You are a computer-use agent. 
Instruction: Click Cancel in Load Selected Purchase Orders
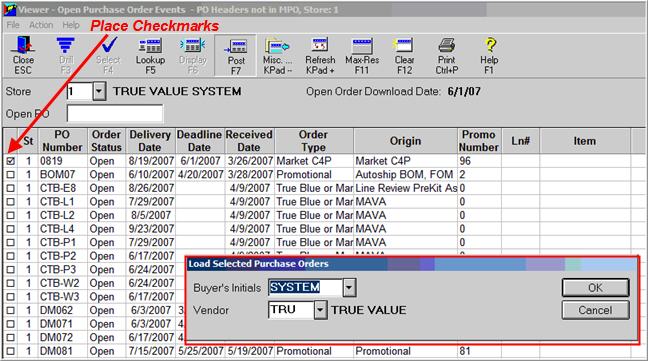[595, 310]
